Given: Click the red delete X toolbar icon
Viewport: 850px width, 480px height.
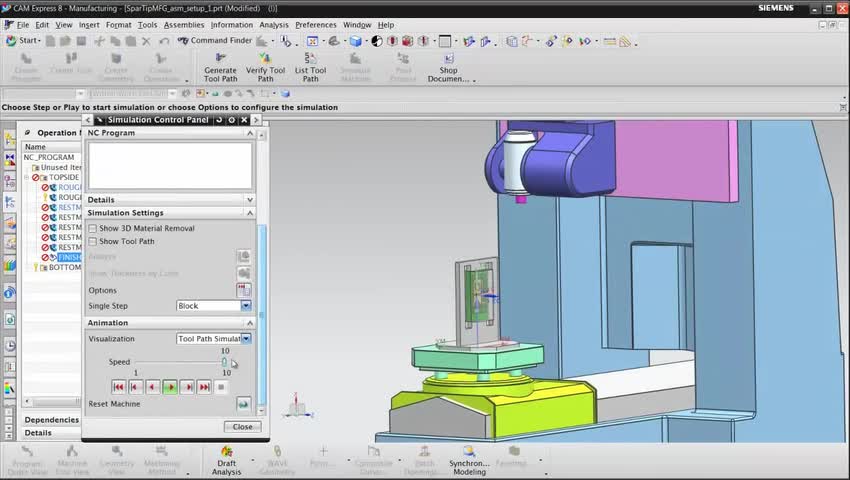Looking at the screenshot, I should coord(146,41).
